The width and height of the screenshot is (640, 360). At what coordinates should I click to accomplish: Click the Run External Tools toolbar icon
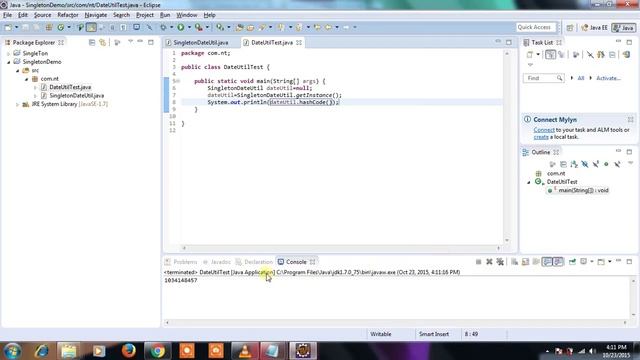click(199, 27)
